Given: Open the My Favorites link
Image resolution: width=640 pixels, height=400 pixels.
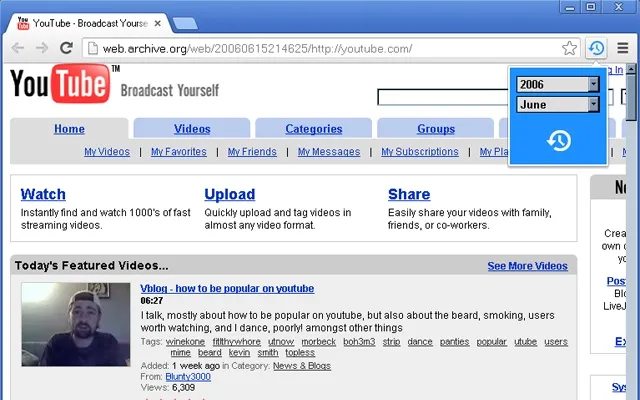Looking at the screenshot, I should tap(179, 152).
